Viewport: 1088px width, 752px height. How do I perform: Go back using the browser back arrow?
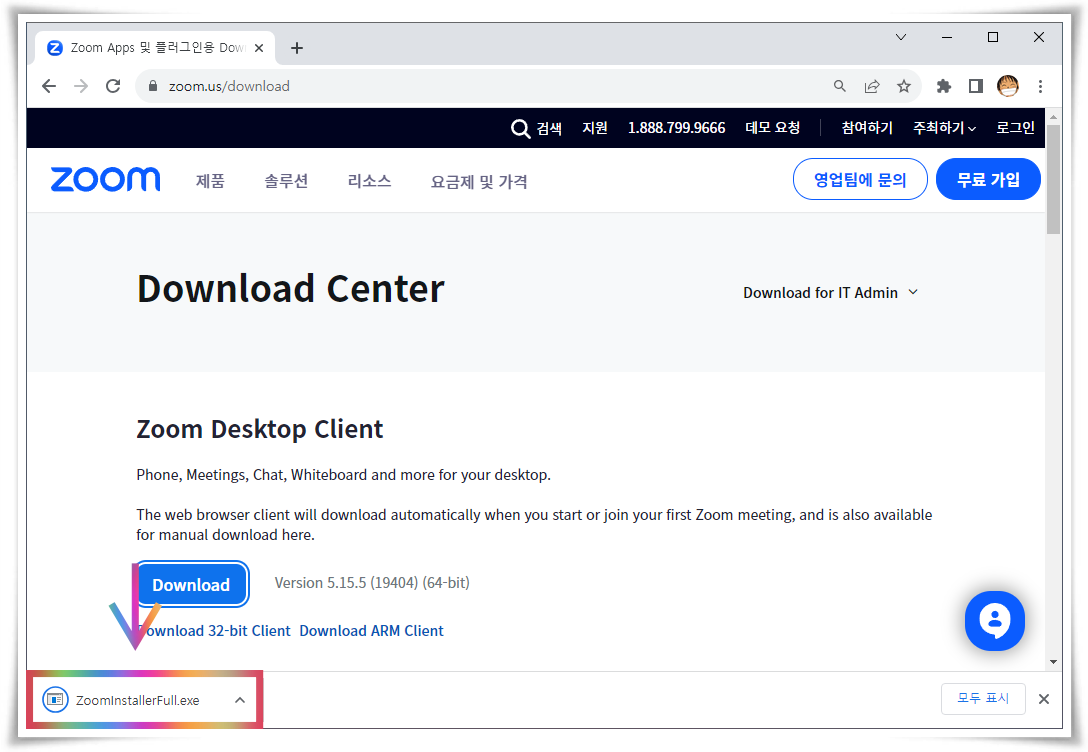coord(49,86)
